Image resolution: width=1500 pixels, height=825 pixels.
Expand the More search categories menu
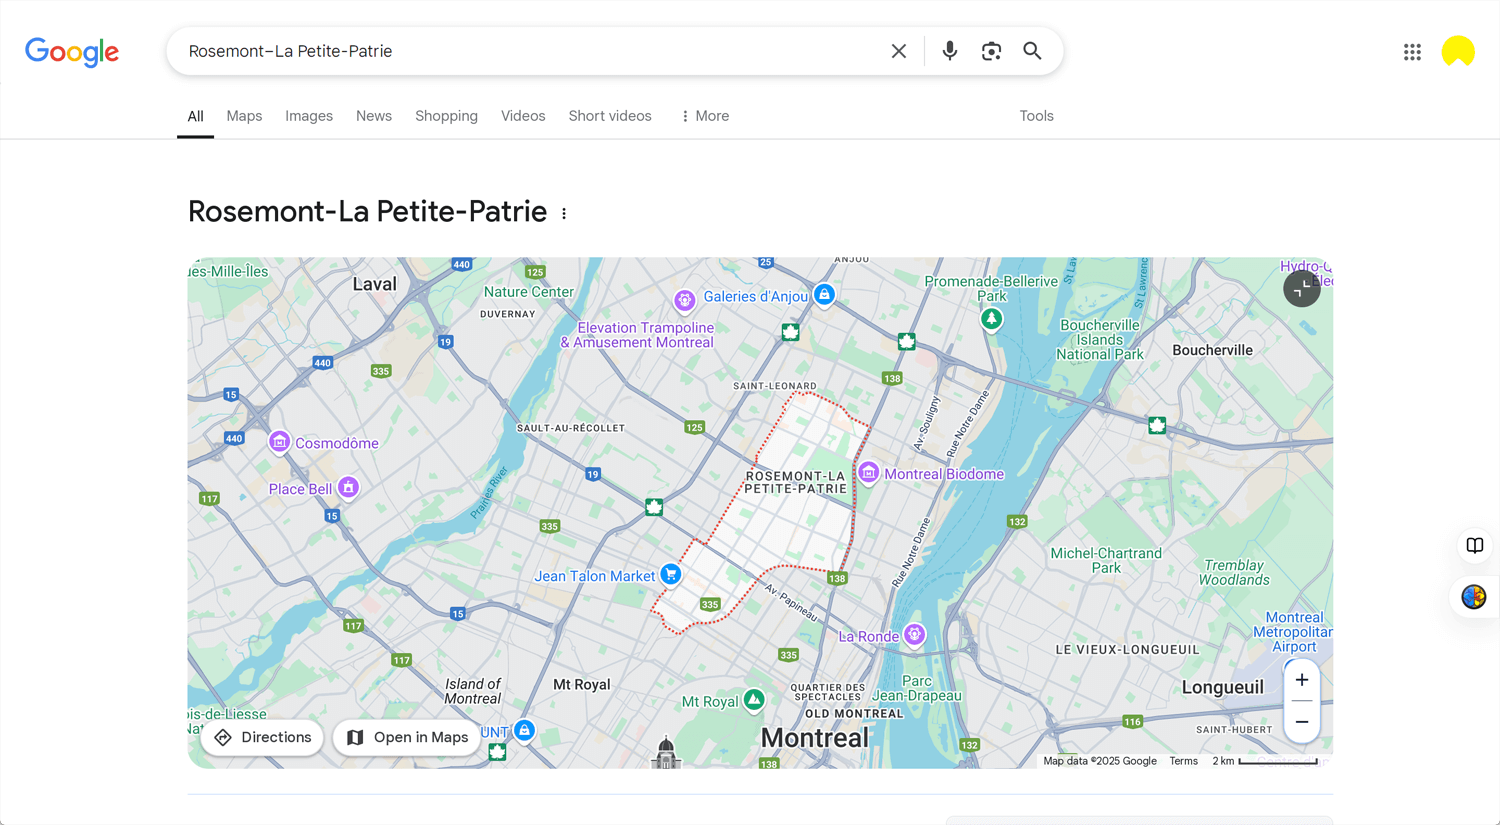pos(704,116)
